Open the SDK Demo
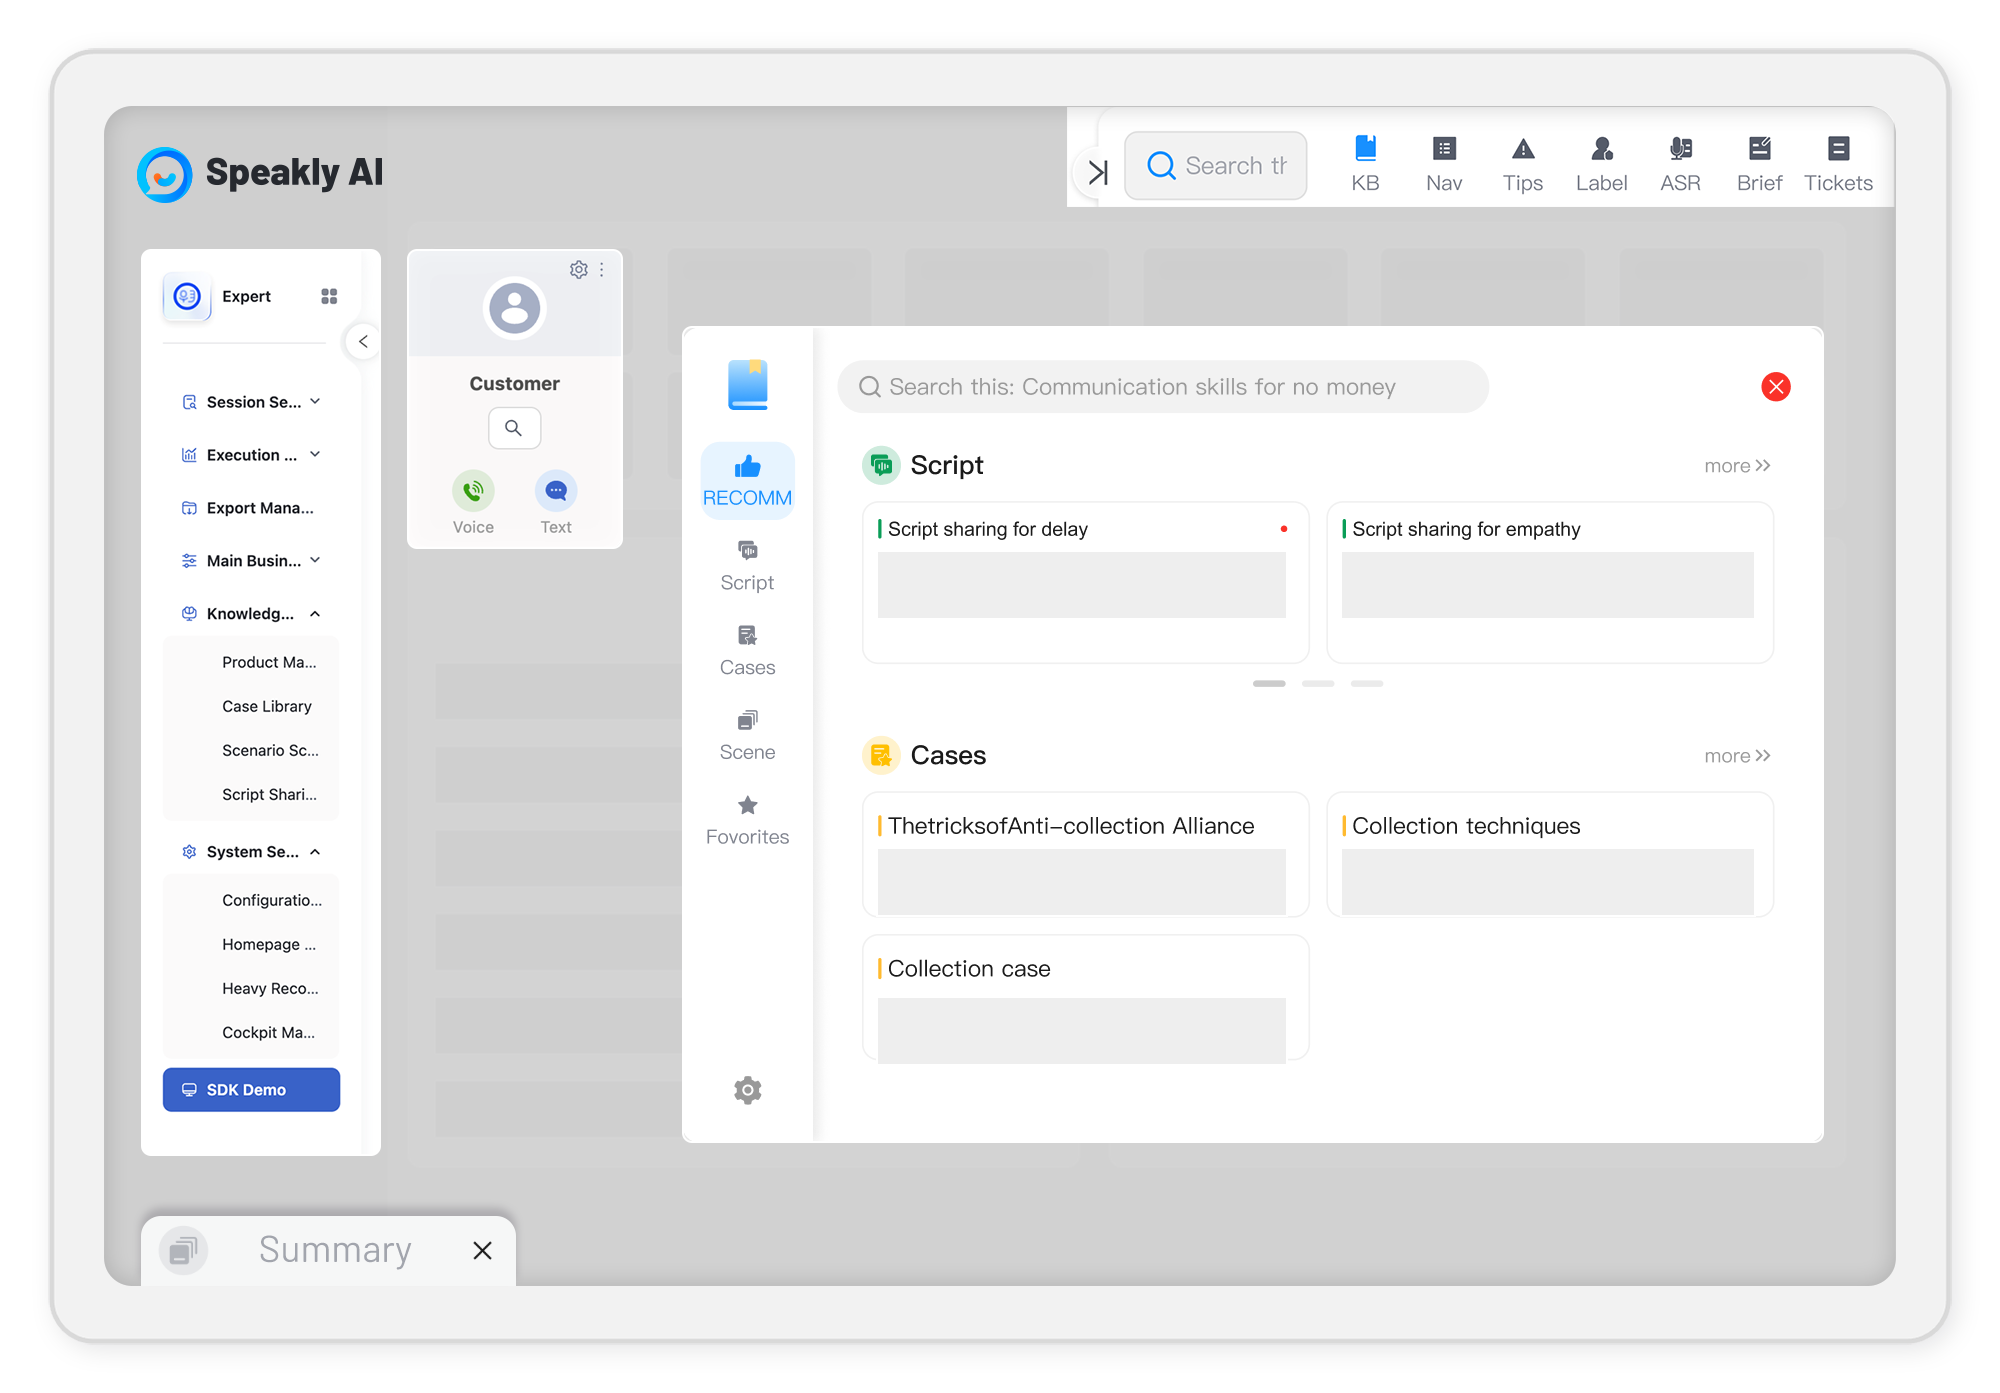This screenshot has width=2000, height=1393. [x=251, y=1089]
